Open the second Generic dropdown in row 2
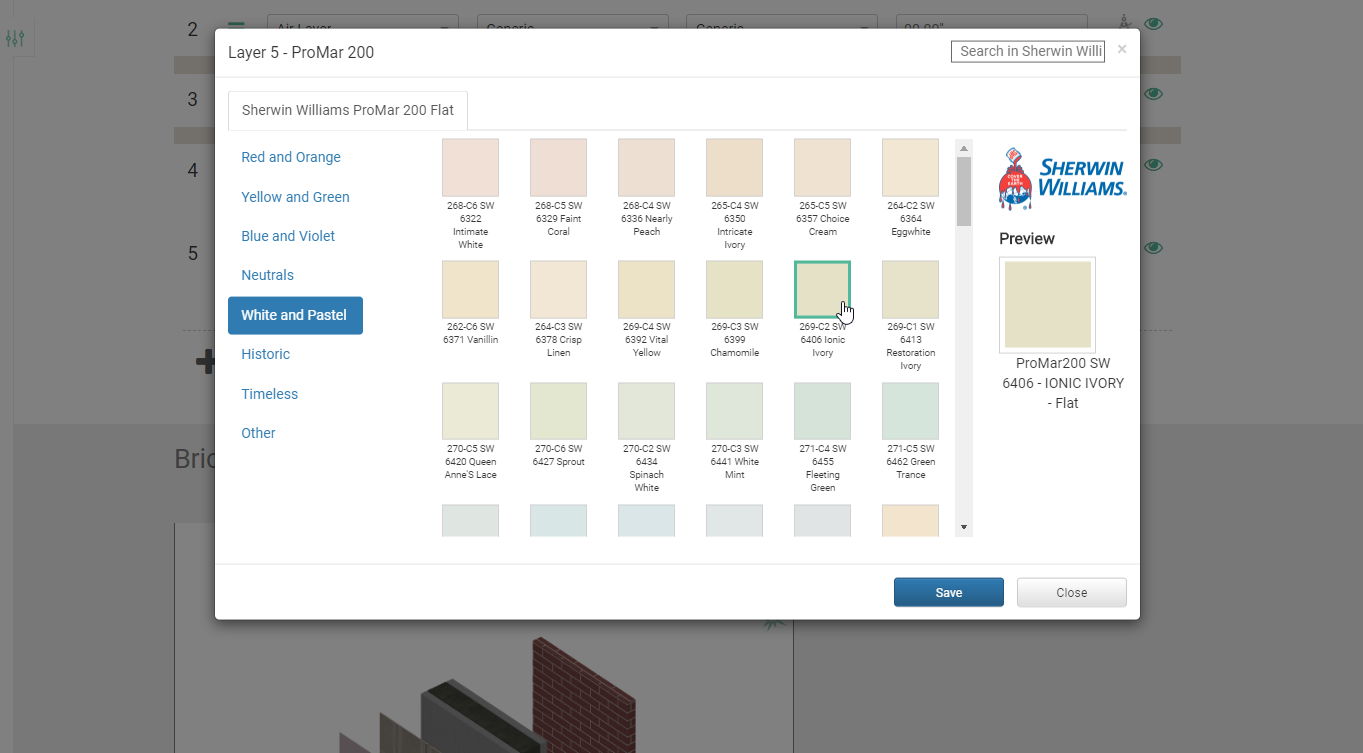Image resolution: width=1363 pixels, height=753 pixels. click(782, 28)
